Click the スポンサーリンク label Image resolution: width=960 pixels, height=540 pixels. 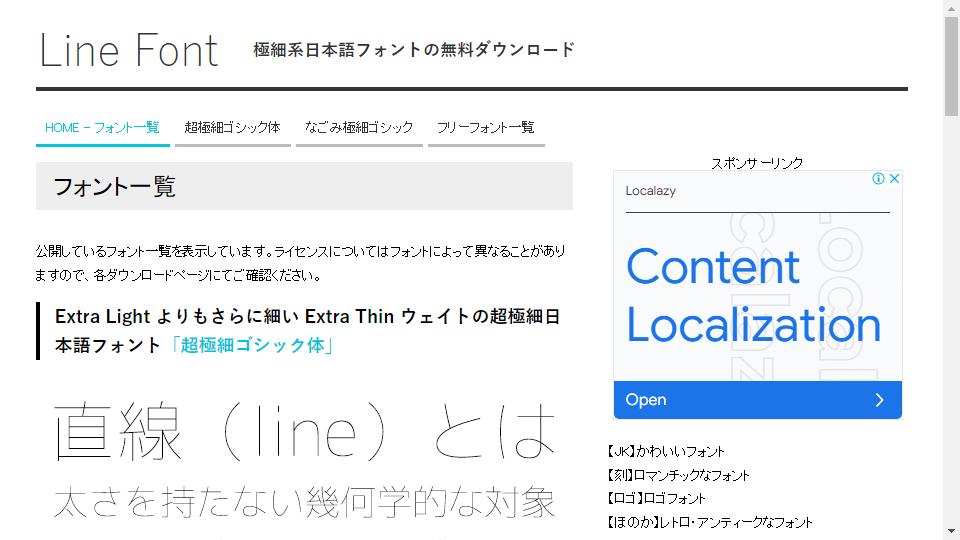pos(757,163)
